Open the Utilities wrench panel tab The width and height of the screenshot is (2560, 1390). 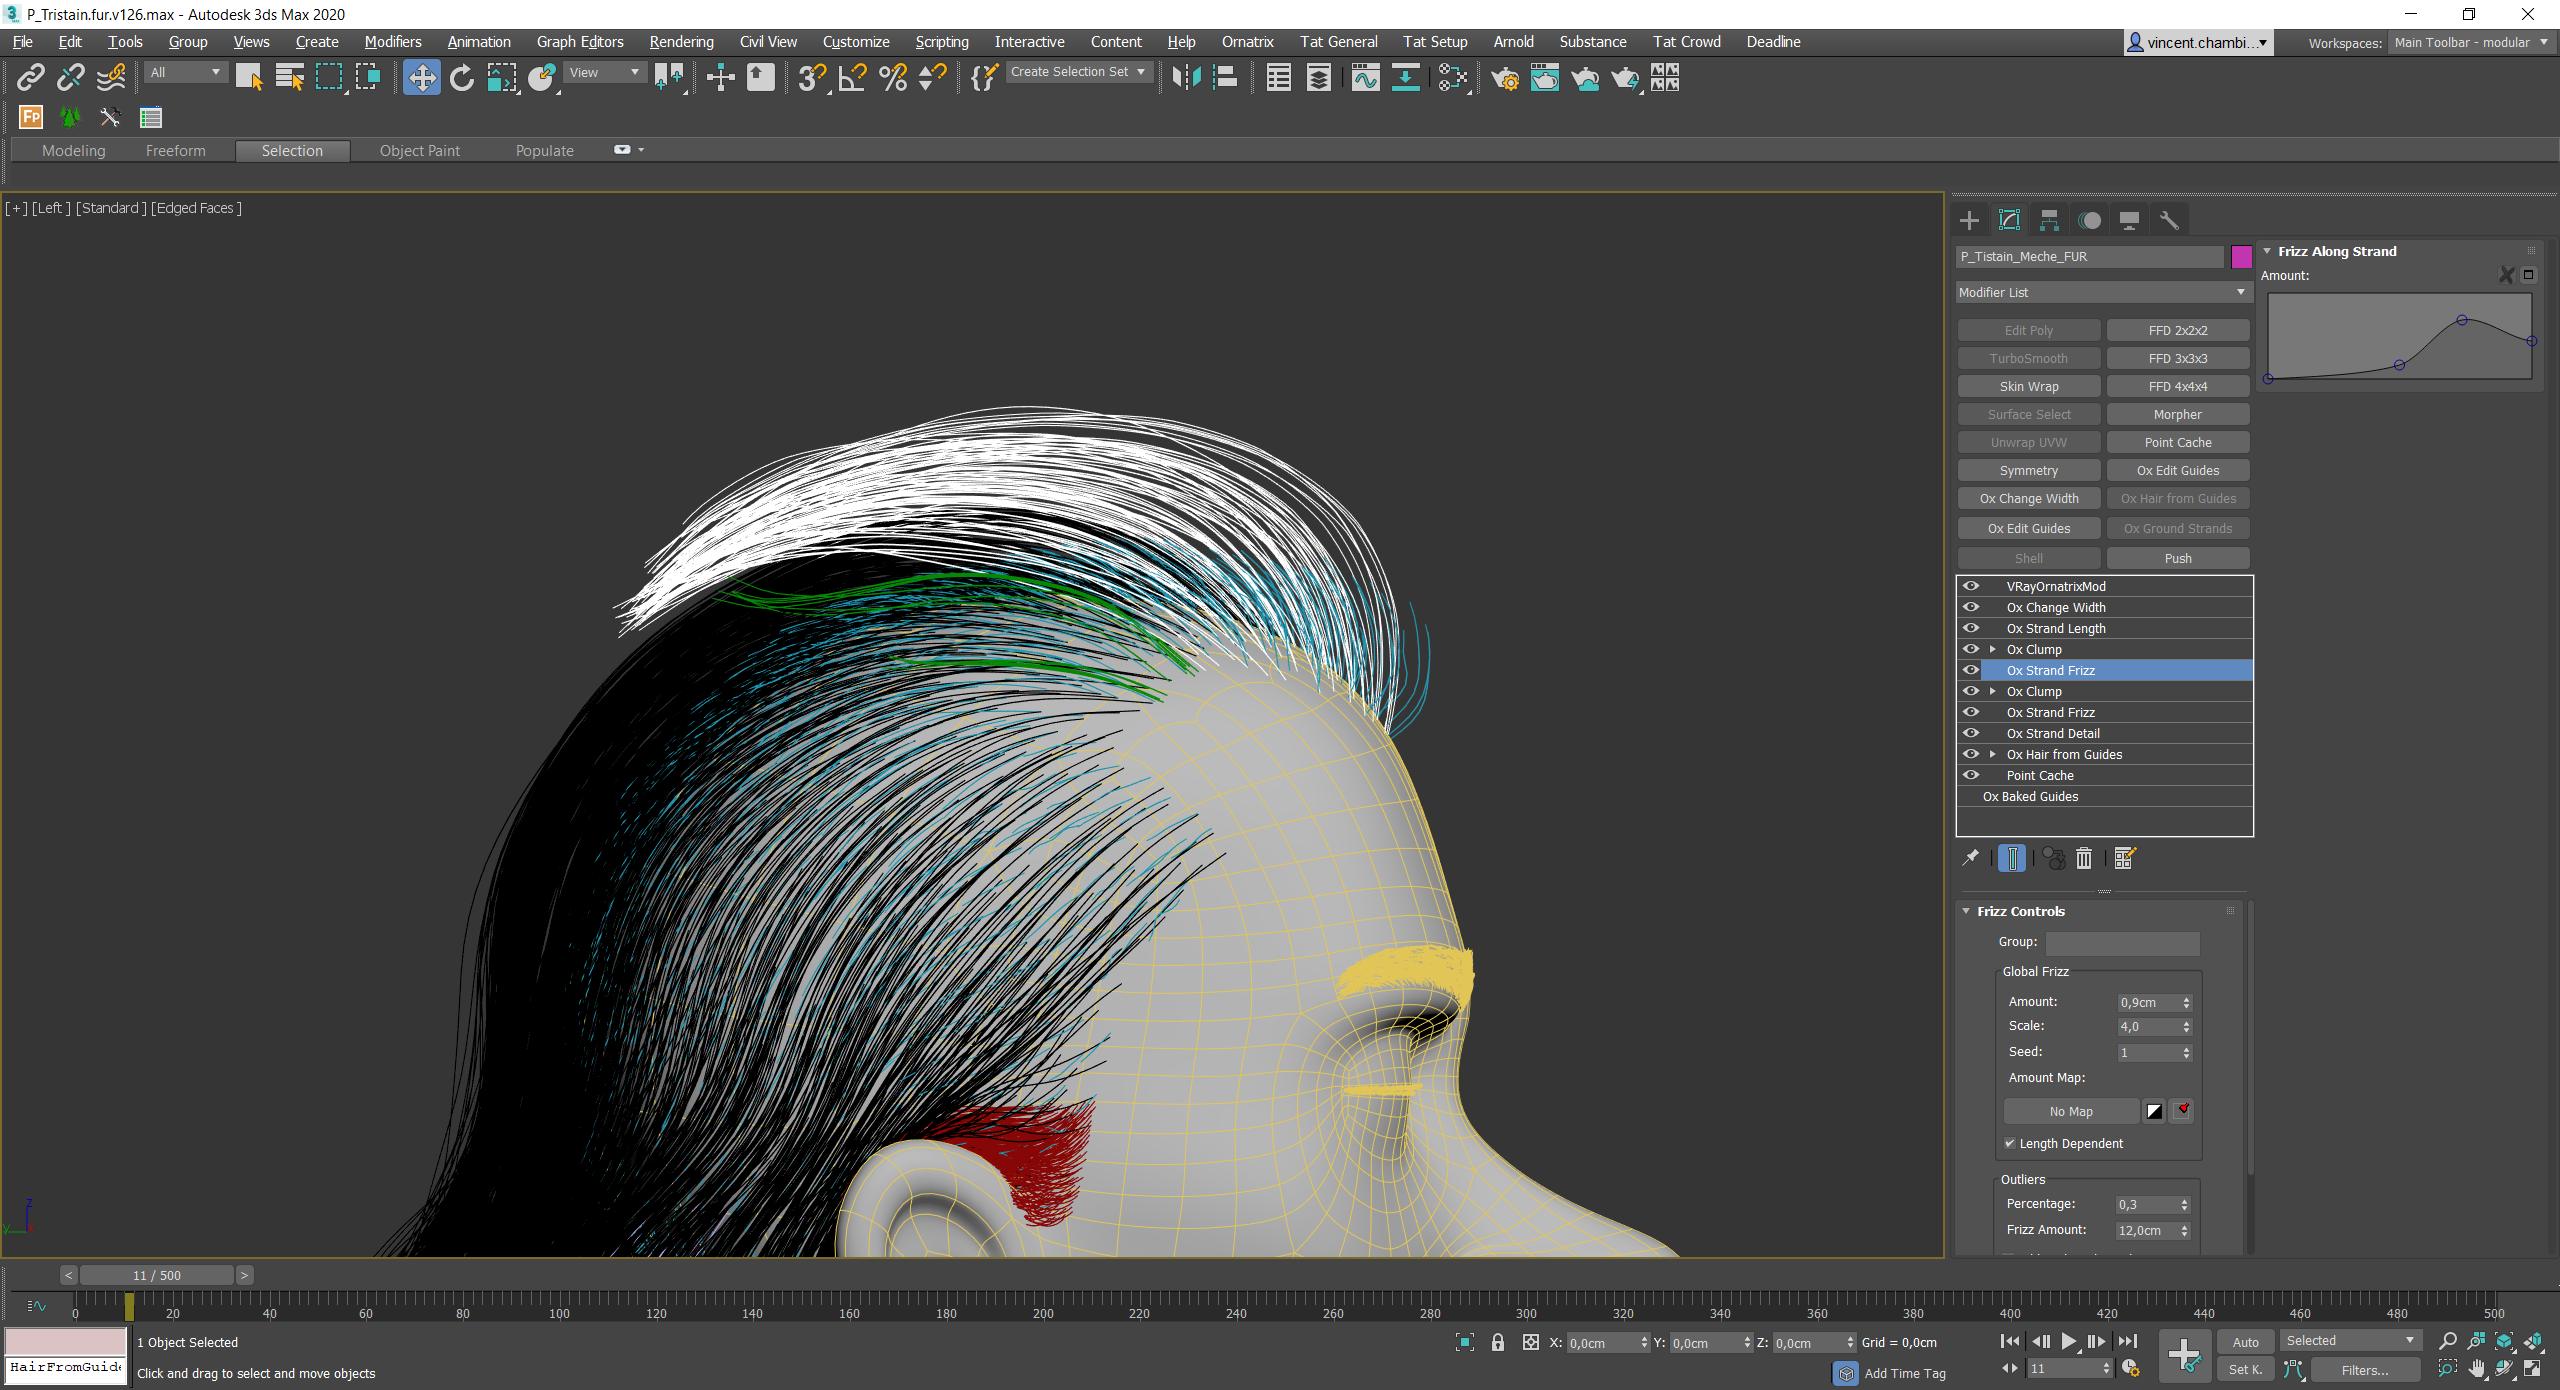2169,221
